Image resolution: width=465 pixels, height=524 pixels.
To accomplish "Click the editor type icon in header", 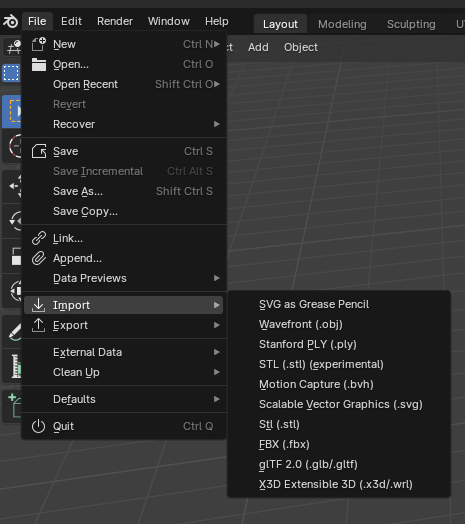I will [x=12, y=47].
